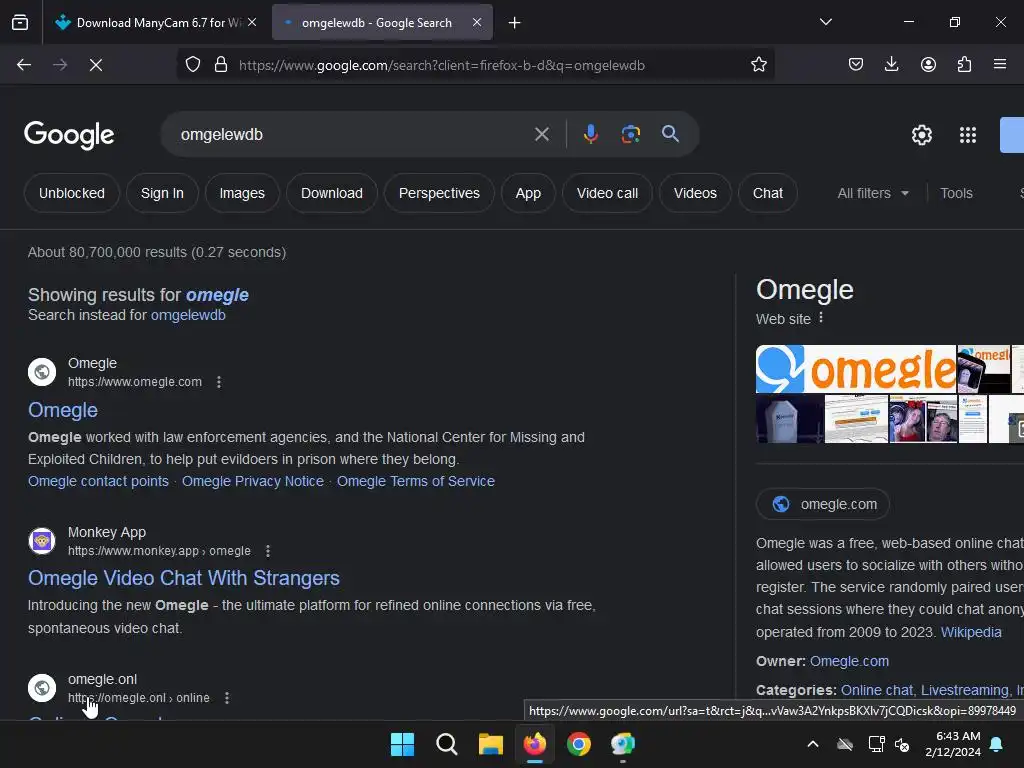Go back to the previous page

[x=24, y=65]
